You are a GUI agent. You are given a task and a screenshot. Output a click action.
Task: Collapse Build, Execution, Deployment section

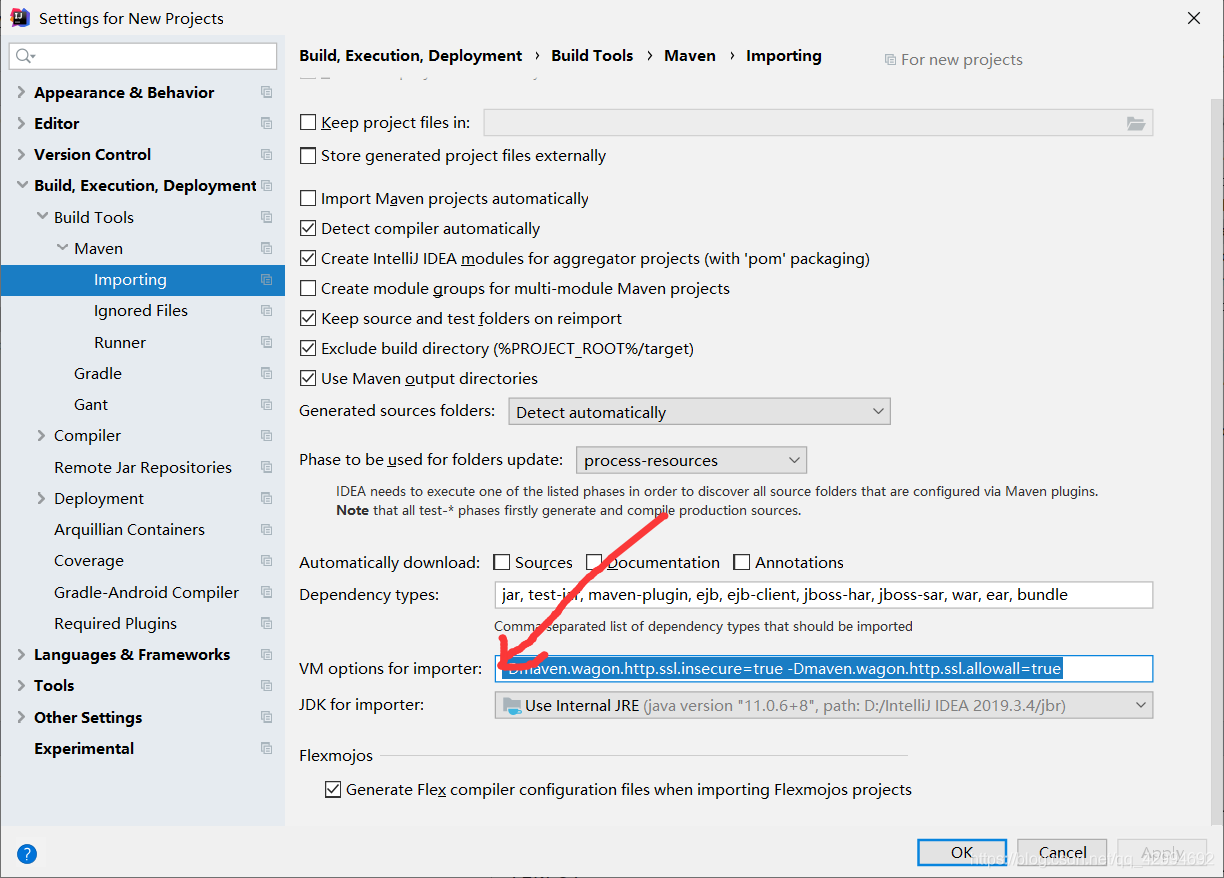click(21, 185)
